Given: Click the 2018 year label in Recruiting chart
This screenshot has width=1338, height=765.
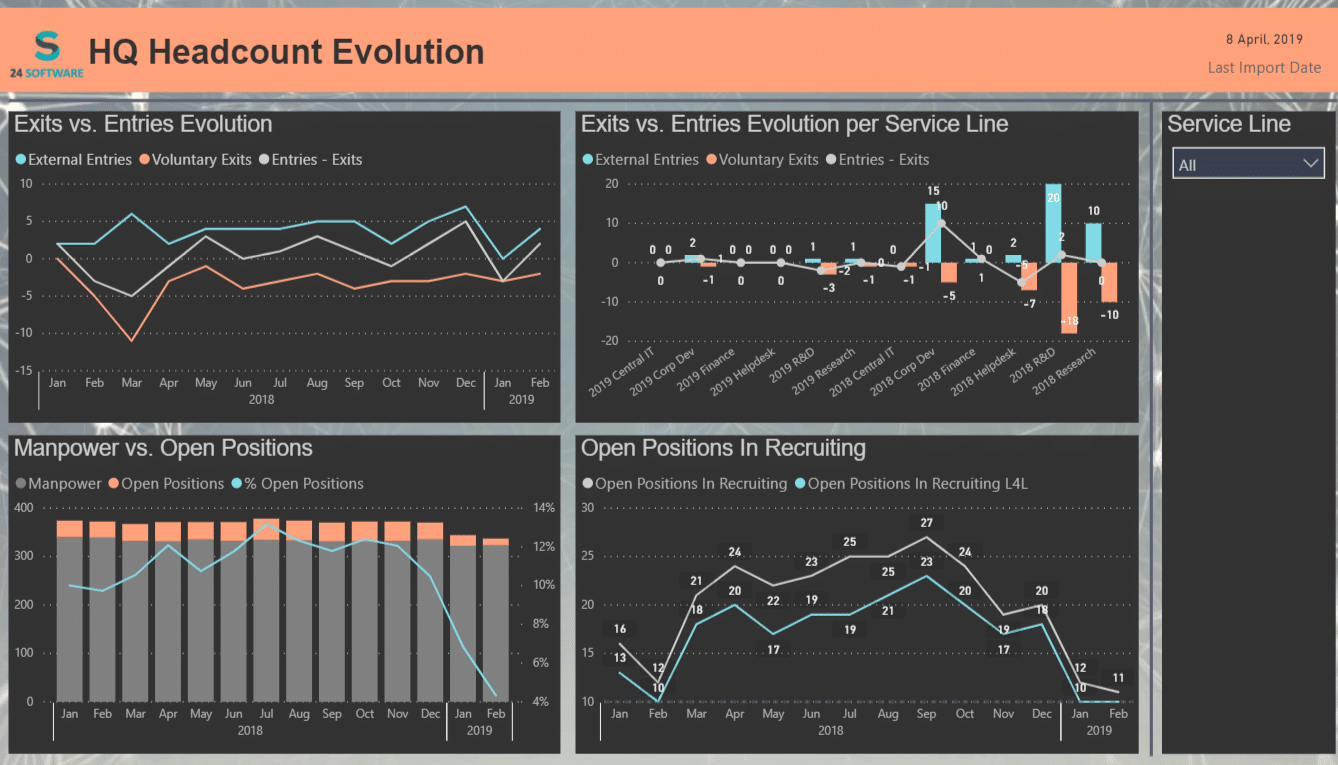Looking at the screenshot, I should [830, 730].
